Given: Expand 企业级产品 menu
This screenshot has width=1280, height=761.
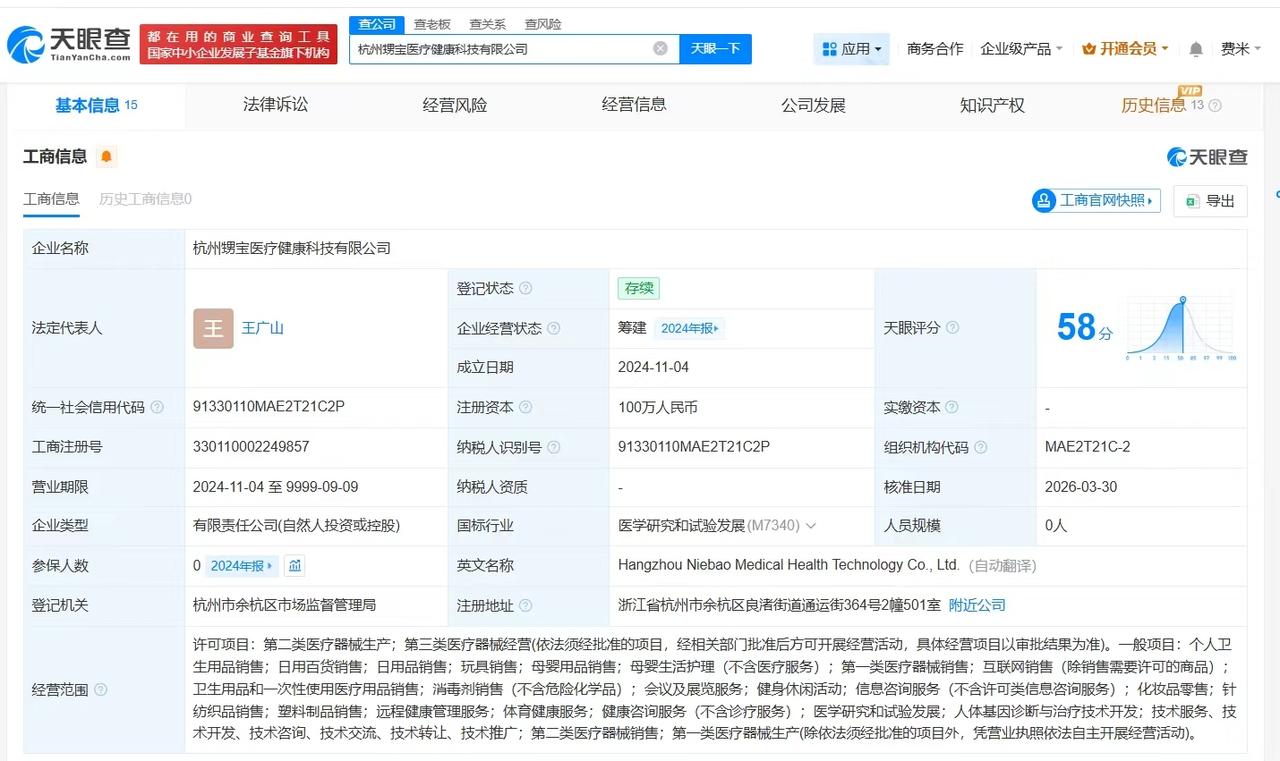Looking at the screenshot, I should pos(1021,48).
